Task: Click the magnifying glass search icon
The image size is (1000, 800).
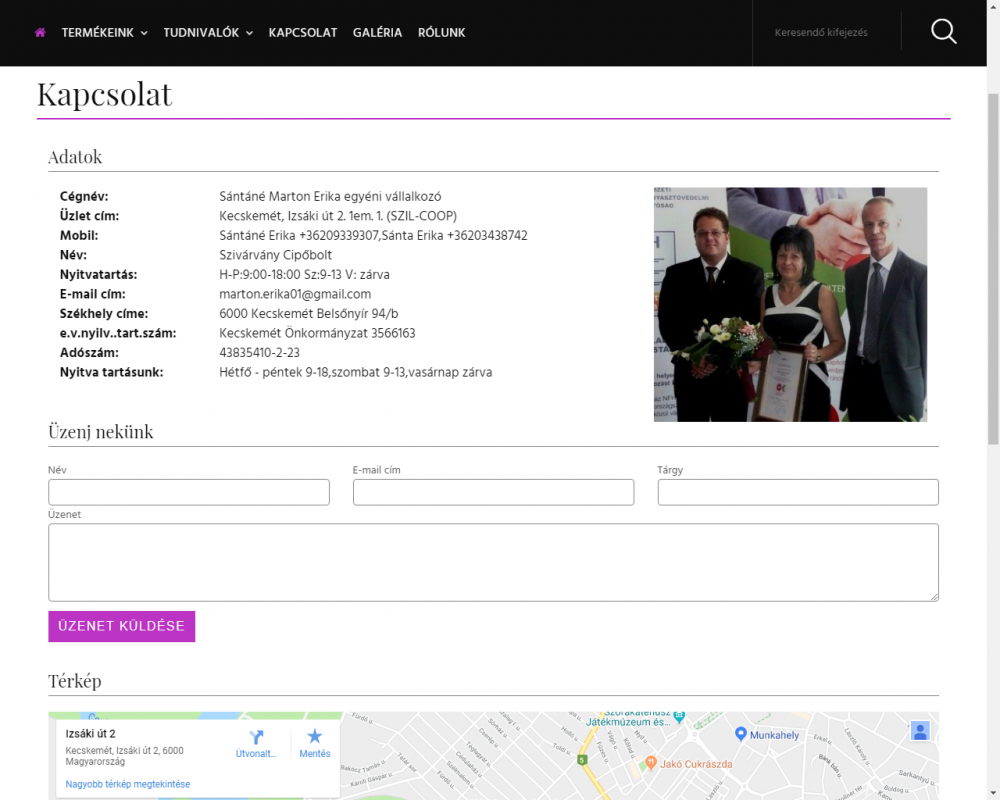Action: [943, 32]
